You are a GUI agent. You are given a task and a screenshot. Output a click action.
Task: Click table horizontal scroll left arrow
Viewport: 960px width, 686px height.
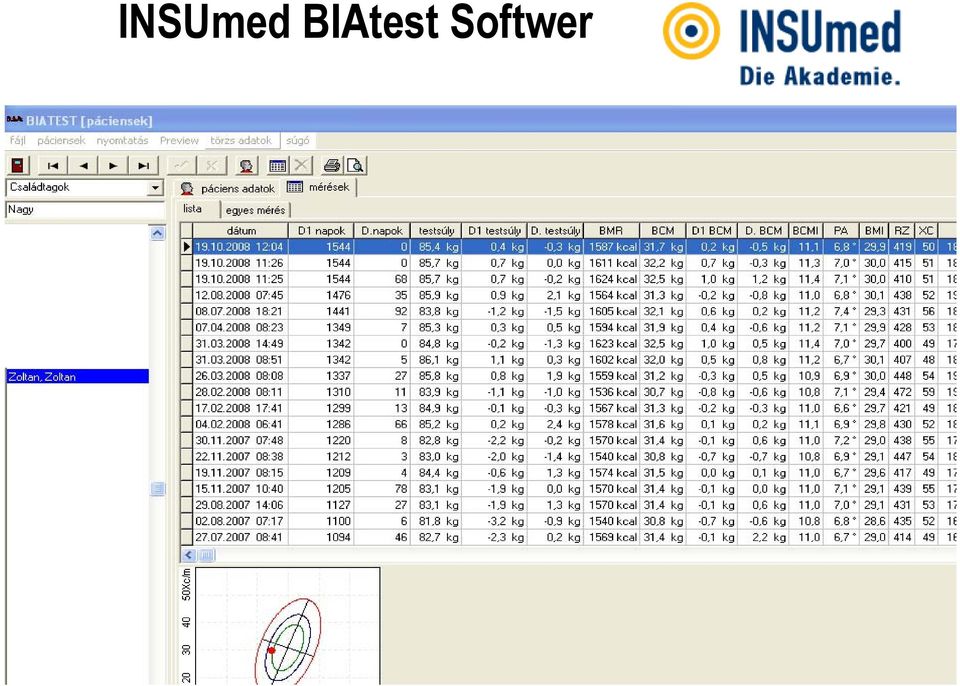(x=189, y=556)
